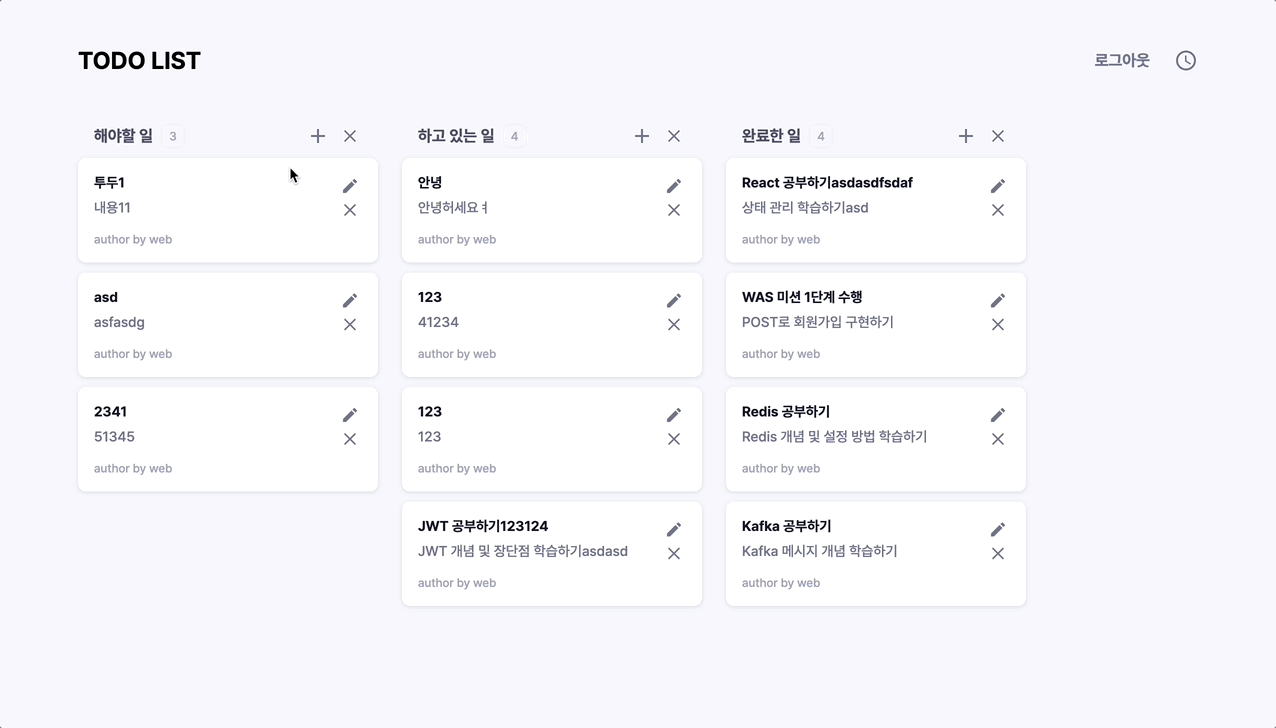Image resolution: width=1276 pixels, height=728 pixels.
Task: Remove the asd card
Action: [350, 324]
